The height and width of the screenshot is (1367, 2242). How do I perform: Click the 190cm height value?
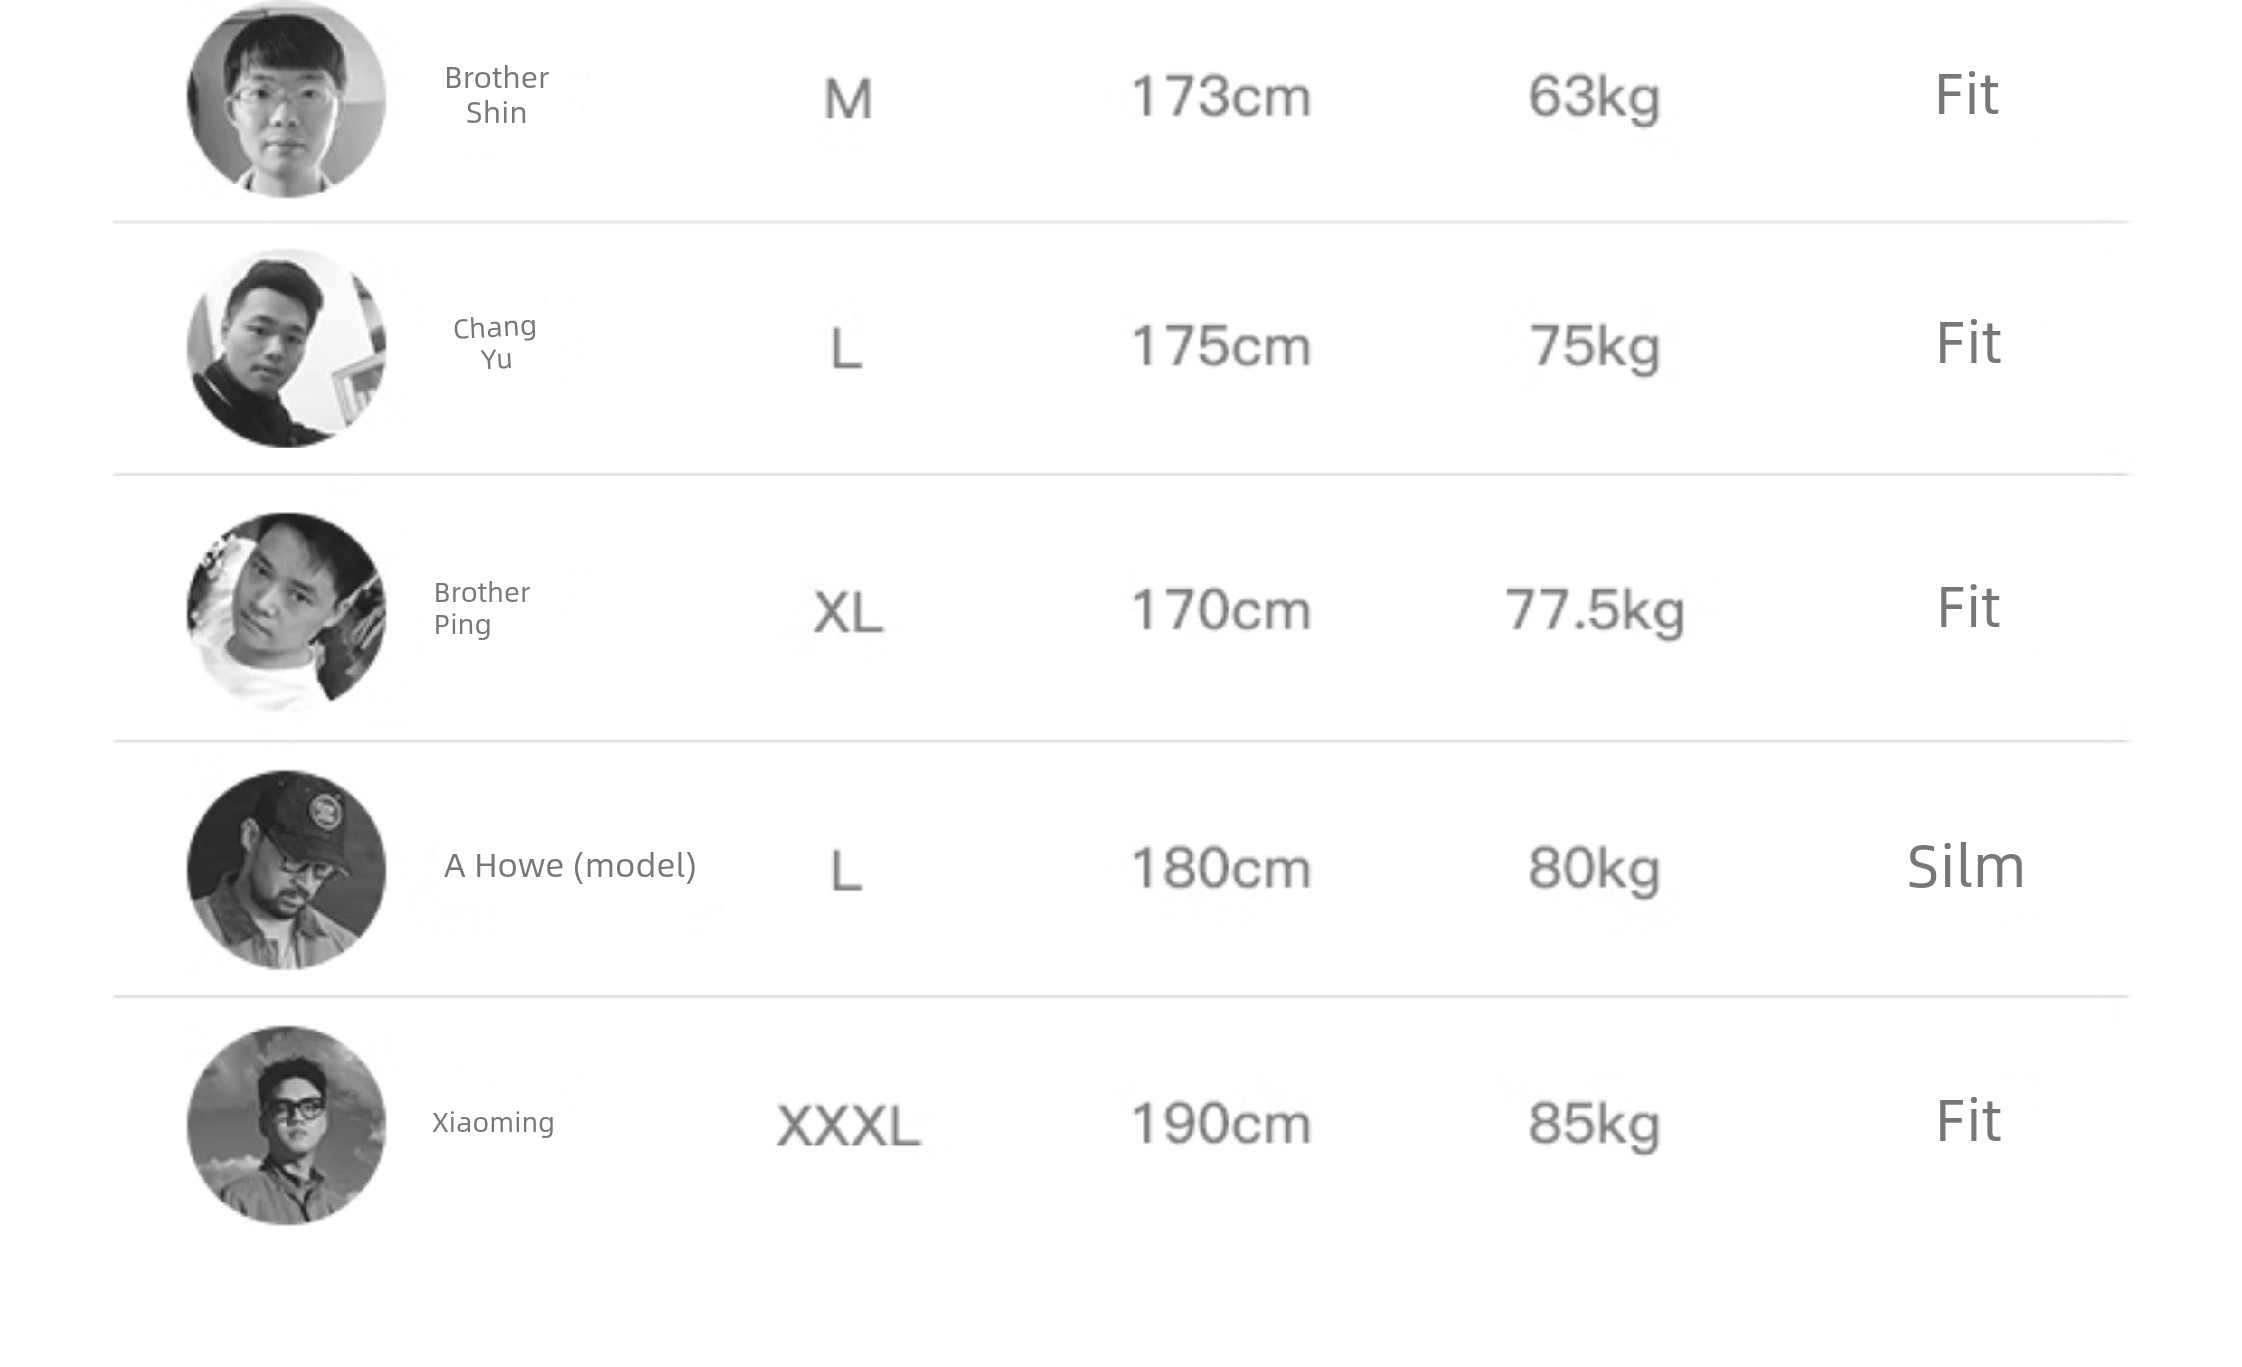(x=1221, y=1124)
